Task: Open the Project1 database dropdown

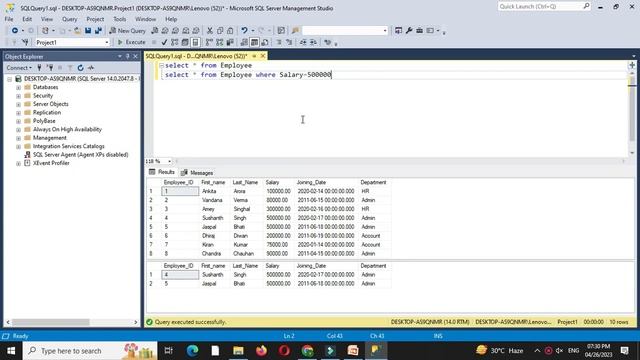Action: tap(107, 42)
